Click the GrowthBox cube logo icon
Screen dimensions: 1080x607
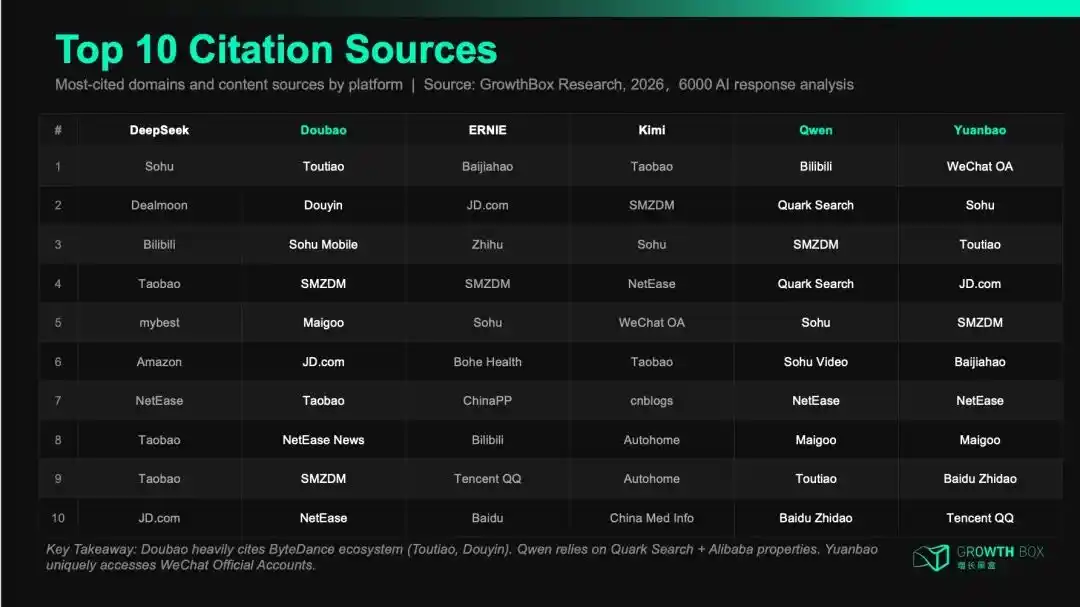tap(931, 557)
